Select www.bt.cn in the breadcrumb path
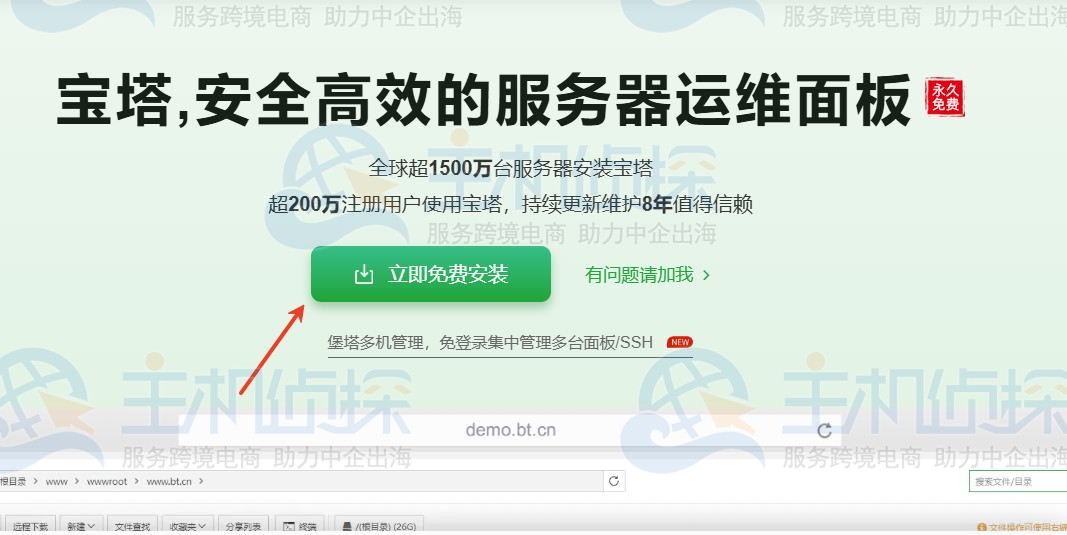 169,481
